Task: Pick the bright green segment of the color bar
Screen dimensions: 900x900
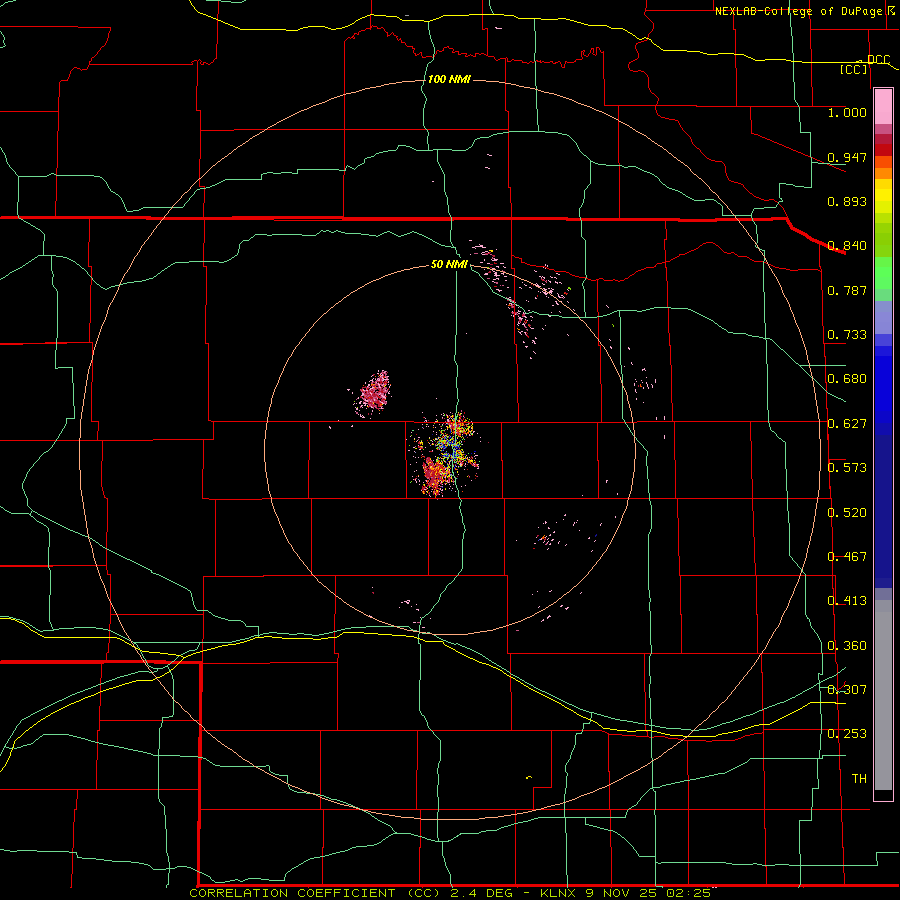Action: tap(883, 272)
